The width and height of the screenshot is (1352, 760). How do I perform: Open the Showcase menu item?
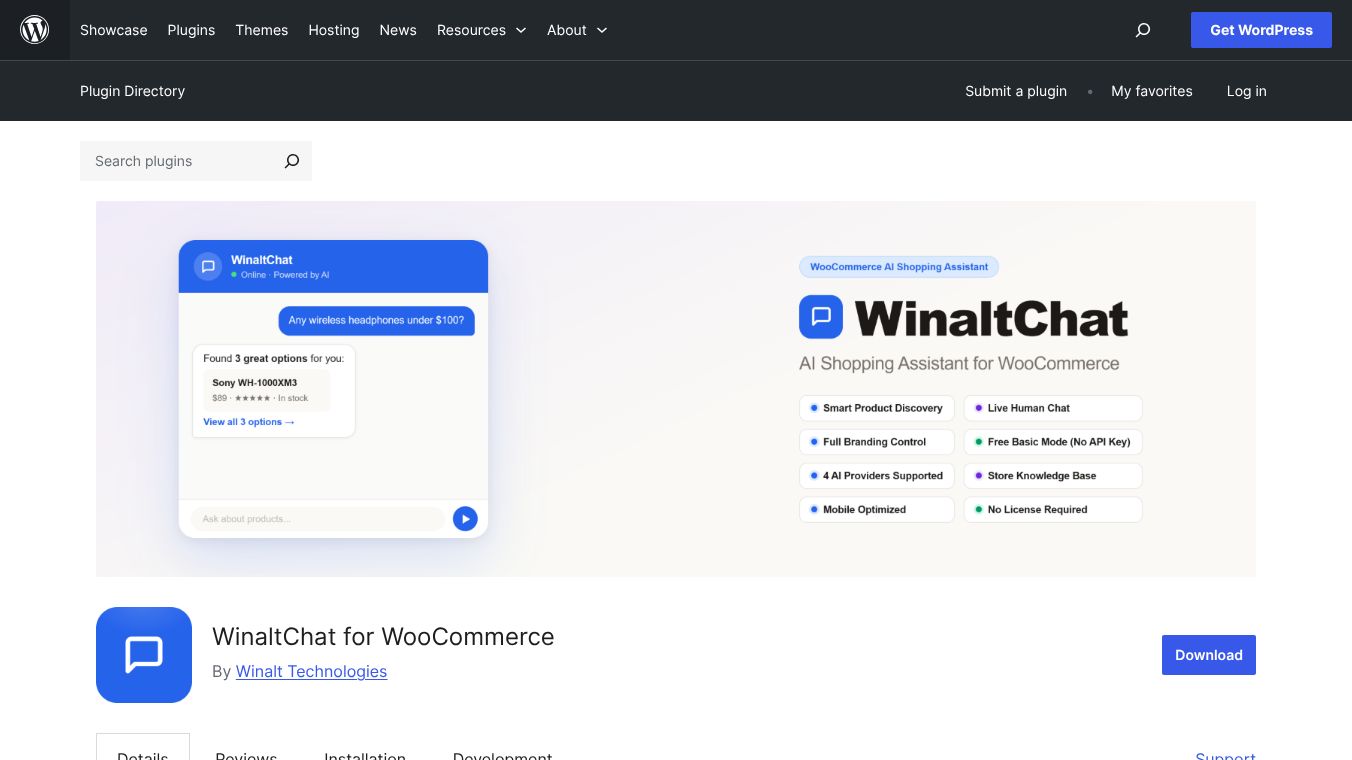click(x=114, y=30)
